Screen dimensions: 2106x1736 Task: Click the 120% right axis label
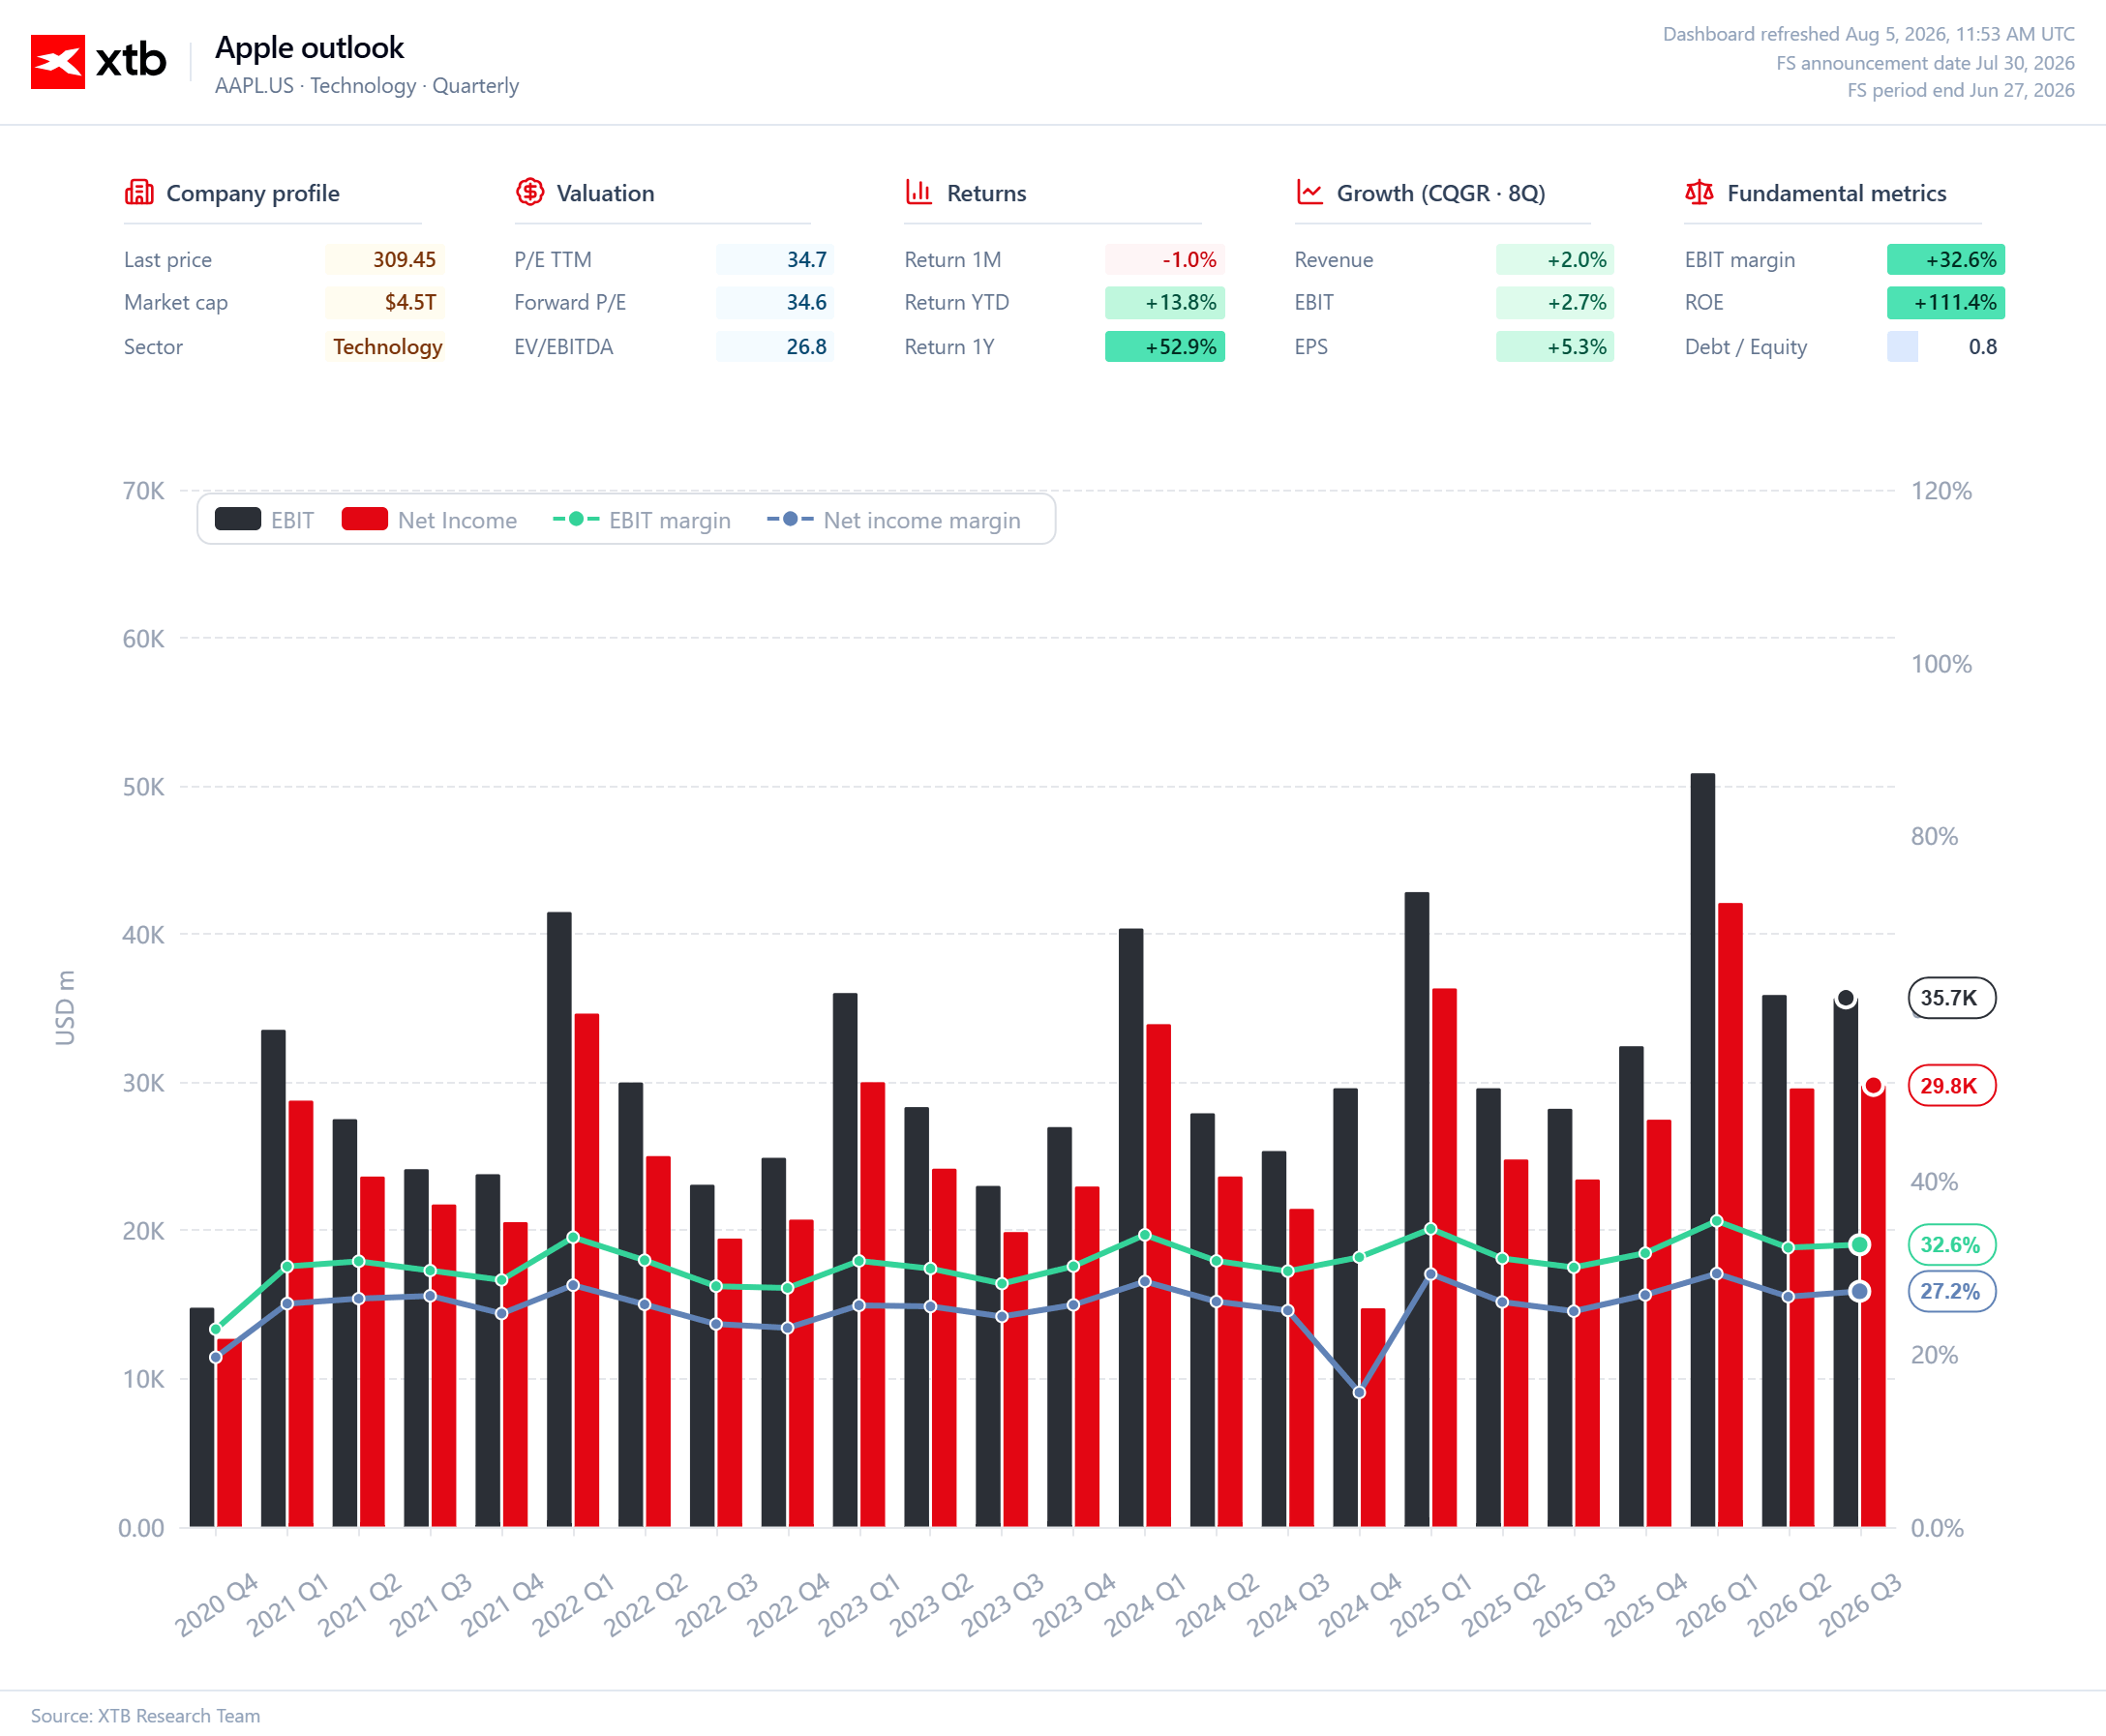click(x=1941, y=491)
